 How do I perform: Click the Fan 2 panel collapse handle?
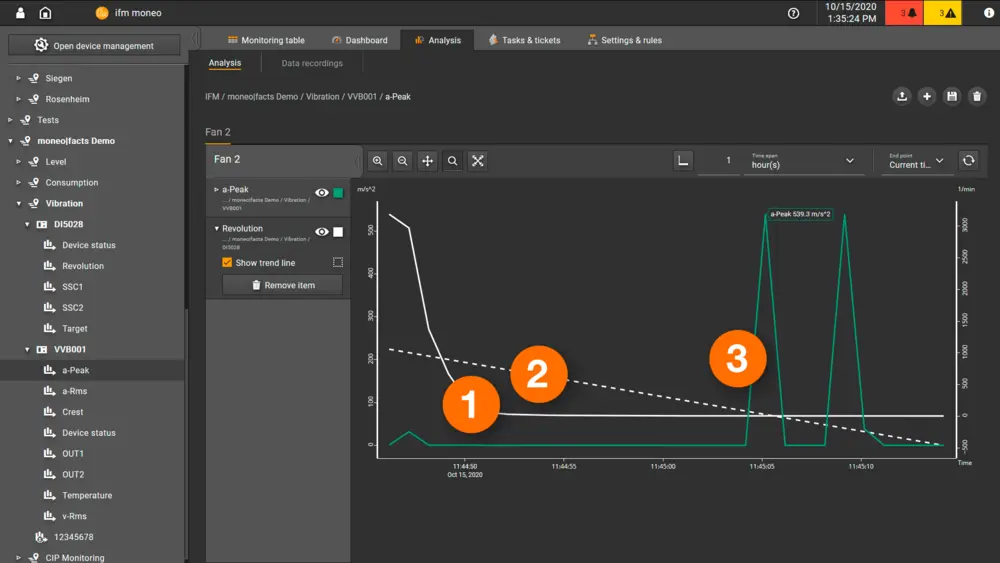pos(356,161)
